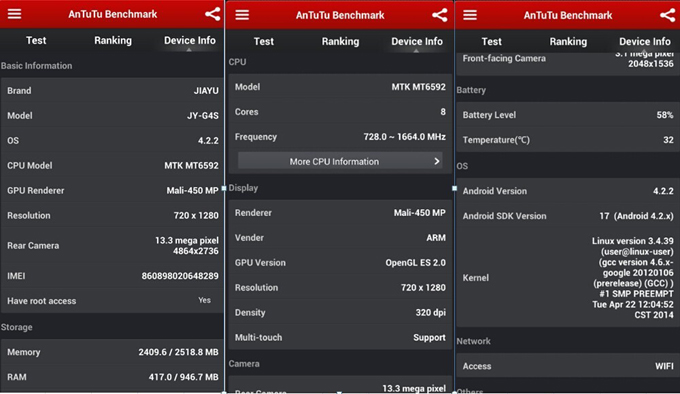Select Have root access Yes row
The height and width of the screenshot is (394, 680).
(x=112, y=300)
